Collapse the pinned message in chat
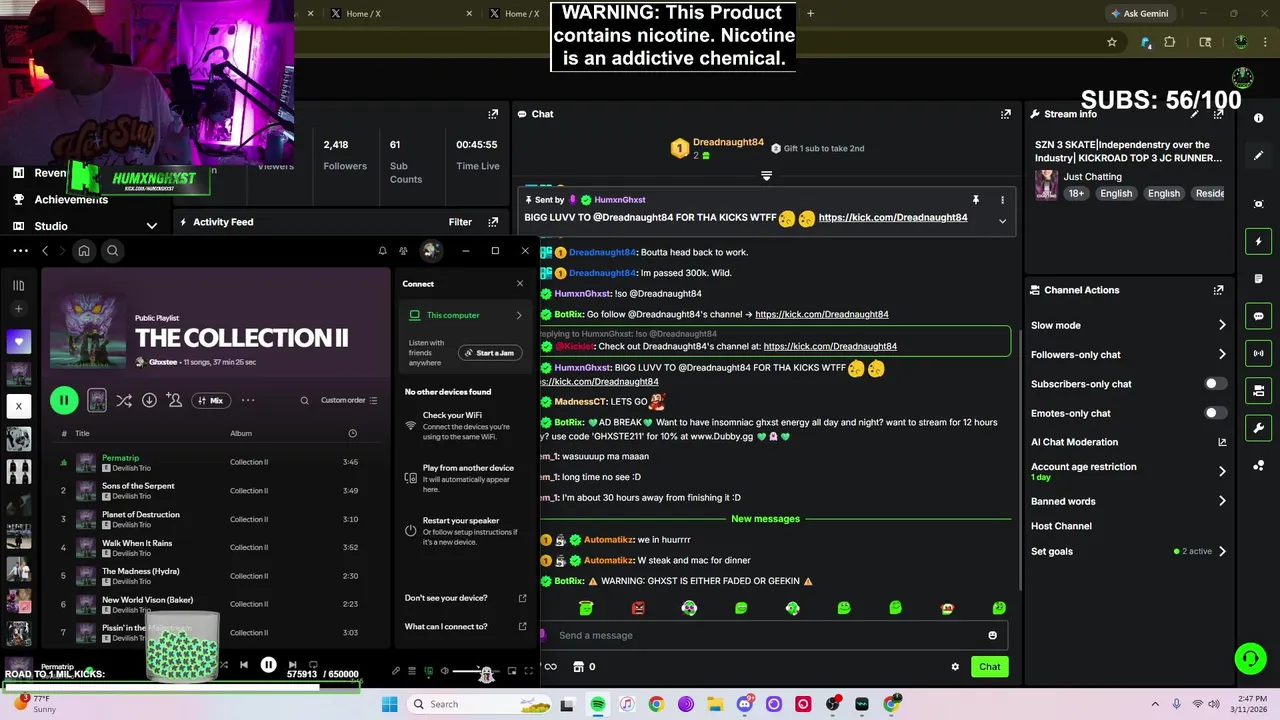Screen dimensions: 1280x720 (x=1002, y=221)
